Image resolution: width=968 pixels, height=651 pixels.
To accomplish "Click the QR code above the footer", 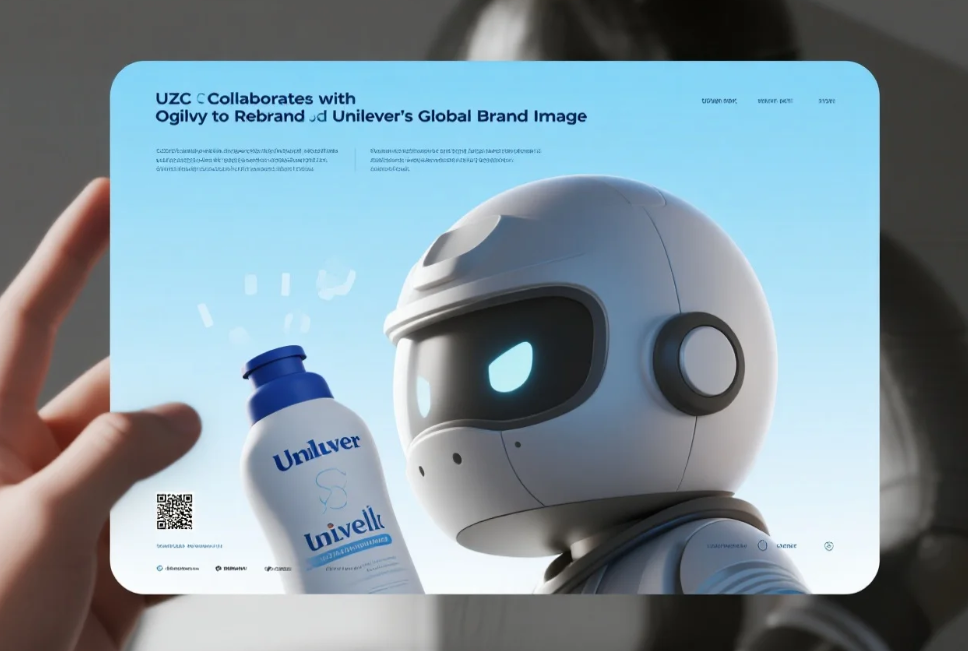I will [174, 511].
